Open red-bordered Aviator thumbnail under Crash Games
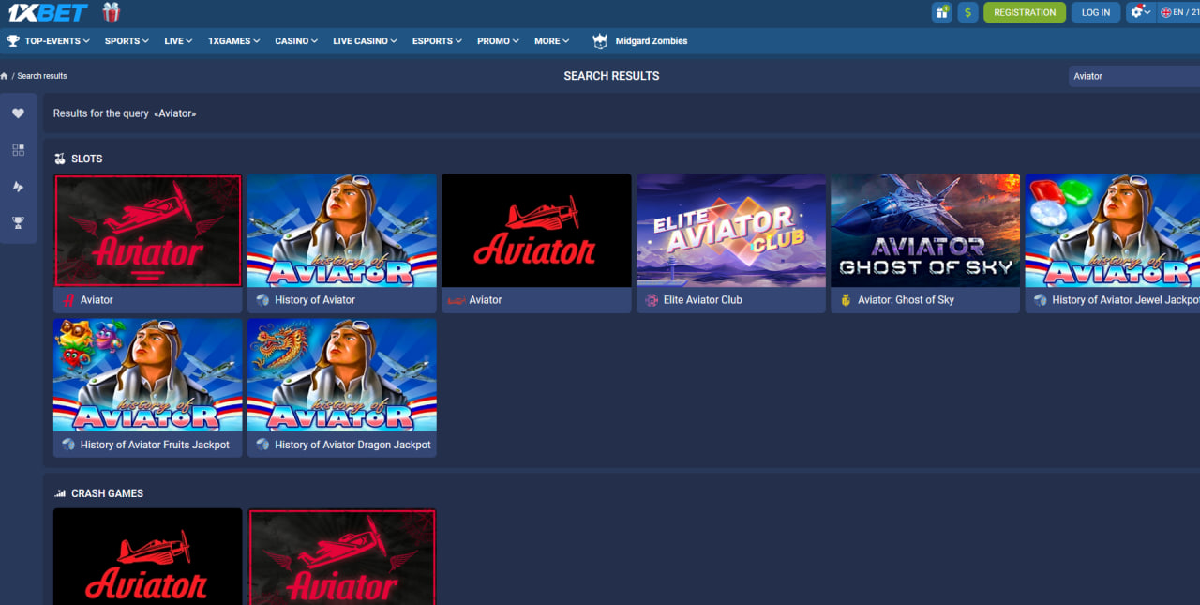 click(342, 556)
